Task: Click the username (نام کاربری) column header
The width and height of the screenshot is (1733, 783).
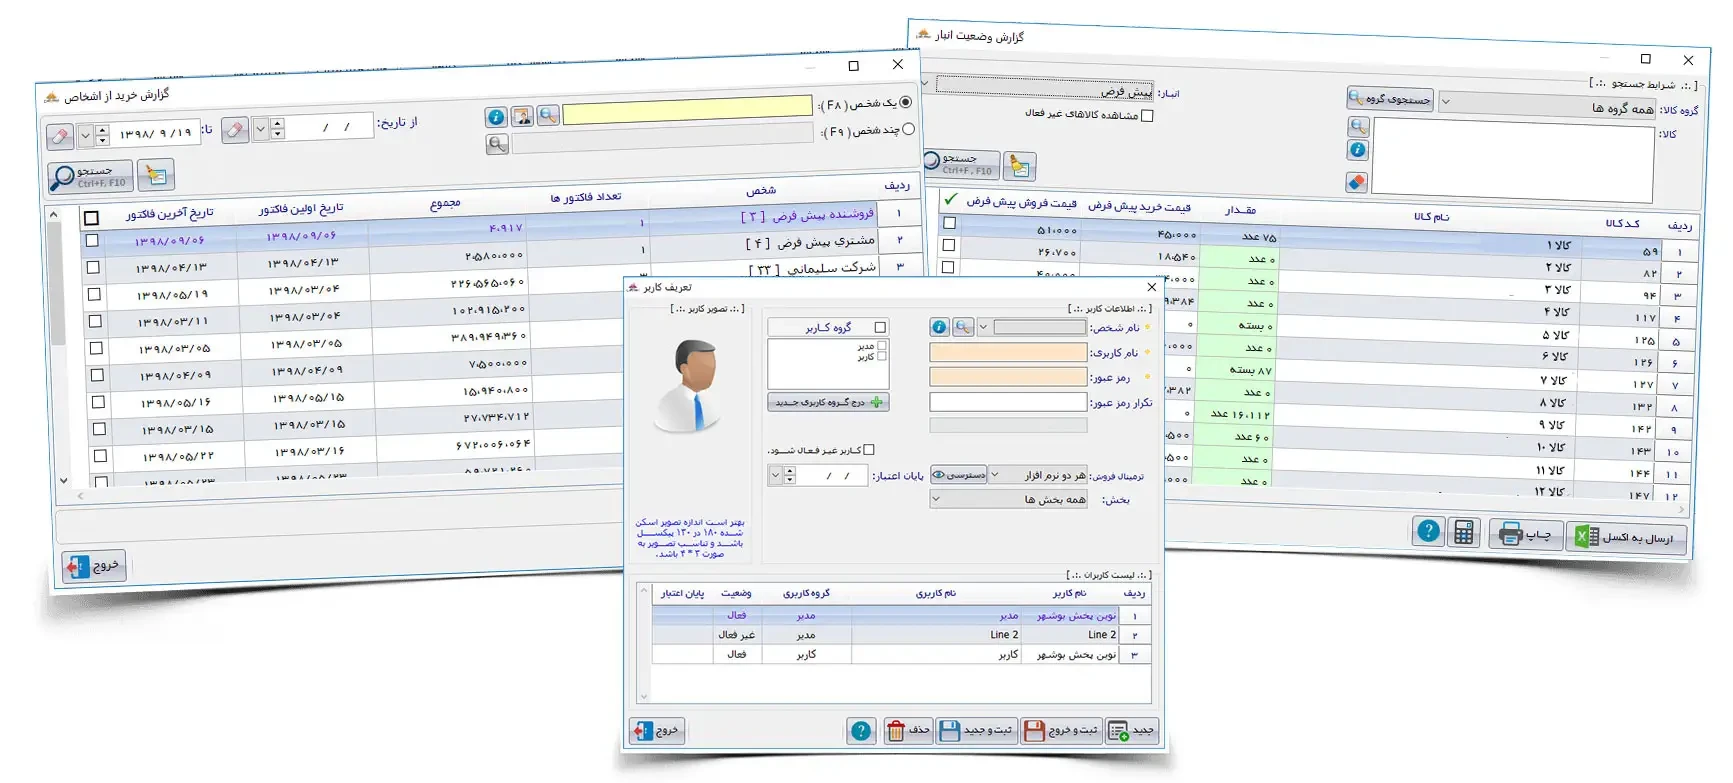Action: click(935, 593)
